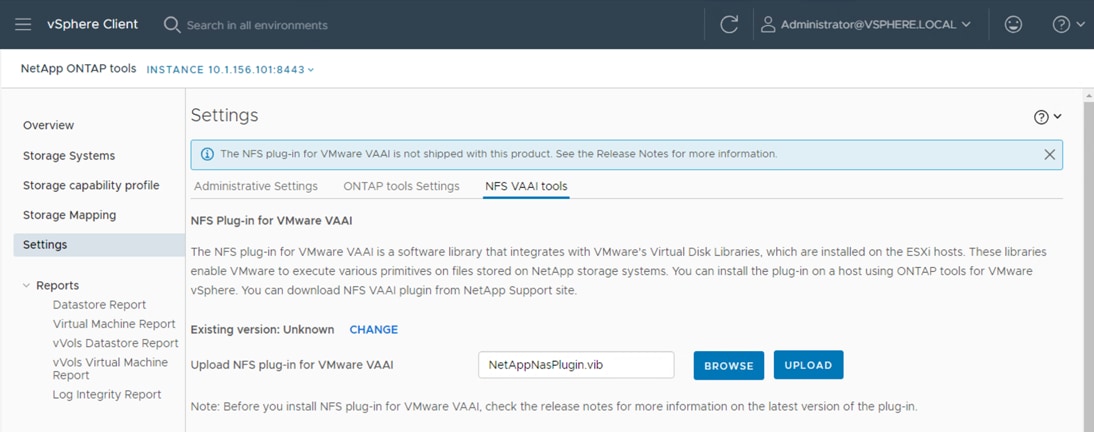Expand the Administrator@VSPHERE.LOCAL user menu
The image size is (1094, 432).
(866, 24)
